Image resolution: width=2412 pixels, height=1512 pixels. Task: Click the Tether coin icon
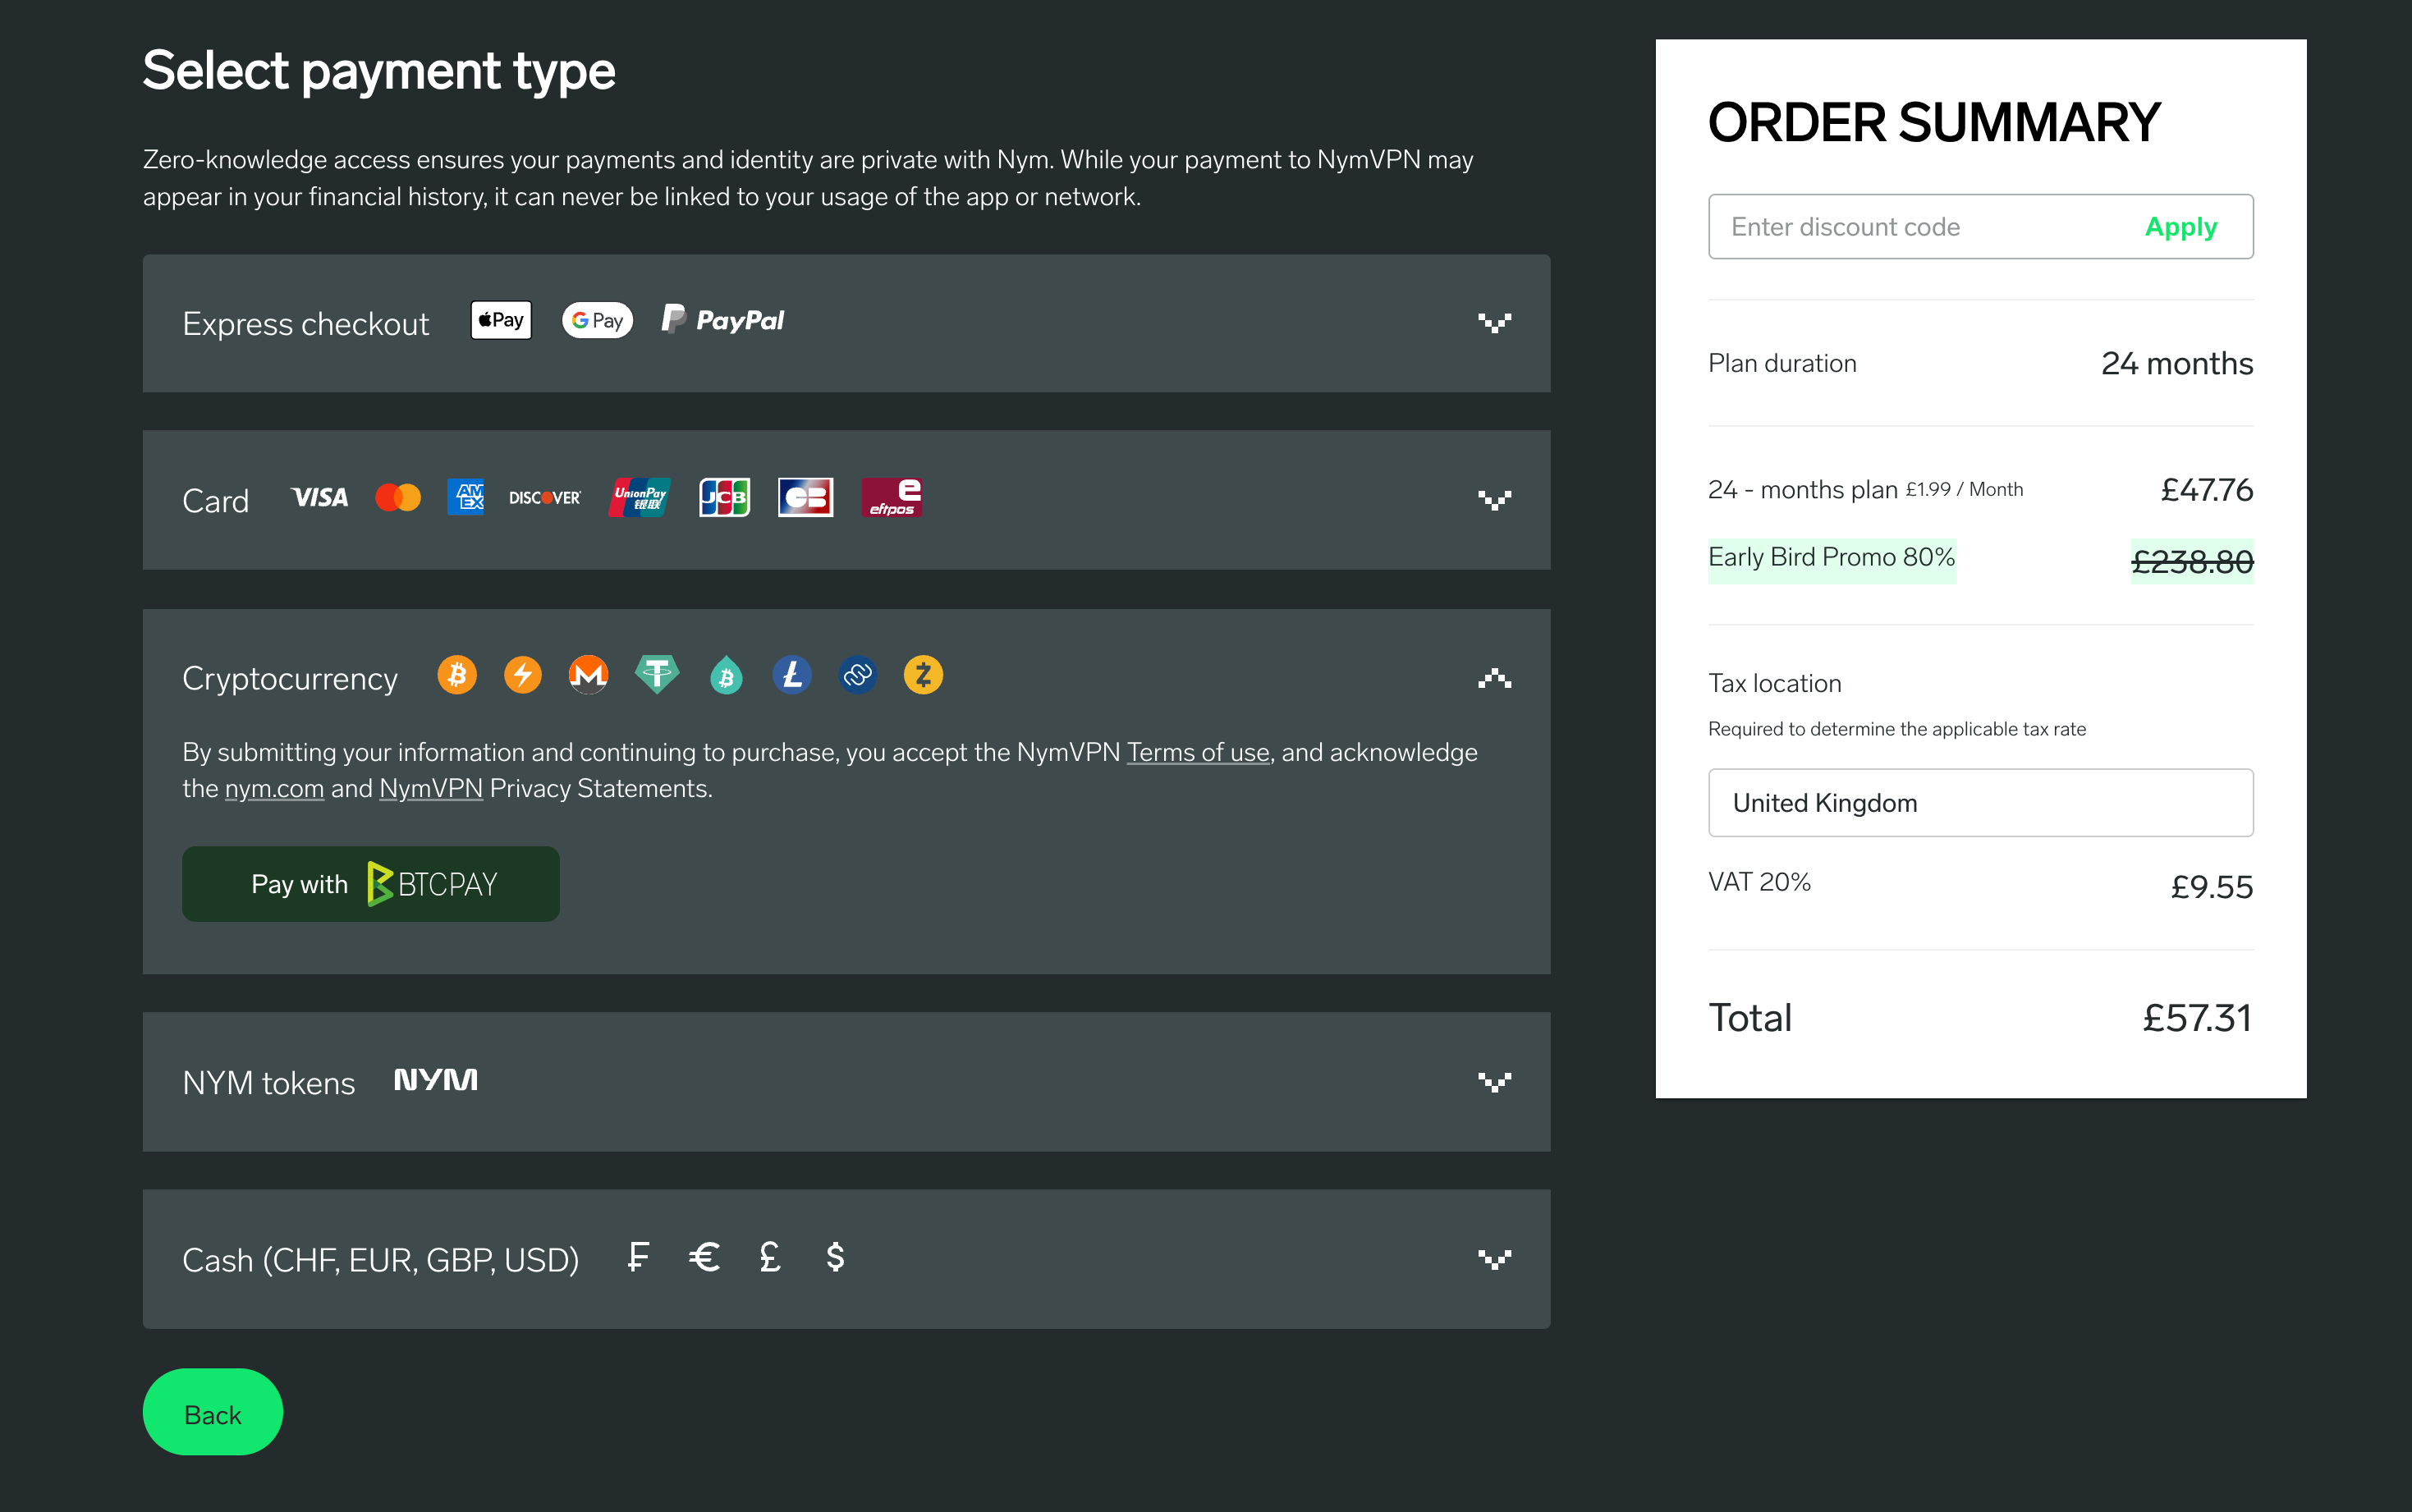[x=657, y=675]
